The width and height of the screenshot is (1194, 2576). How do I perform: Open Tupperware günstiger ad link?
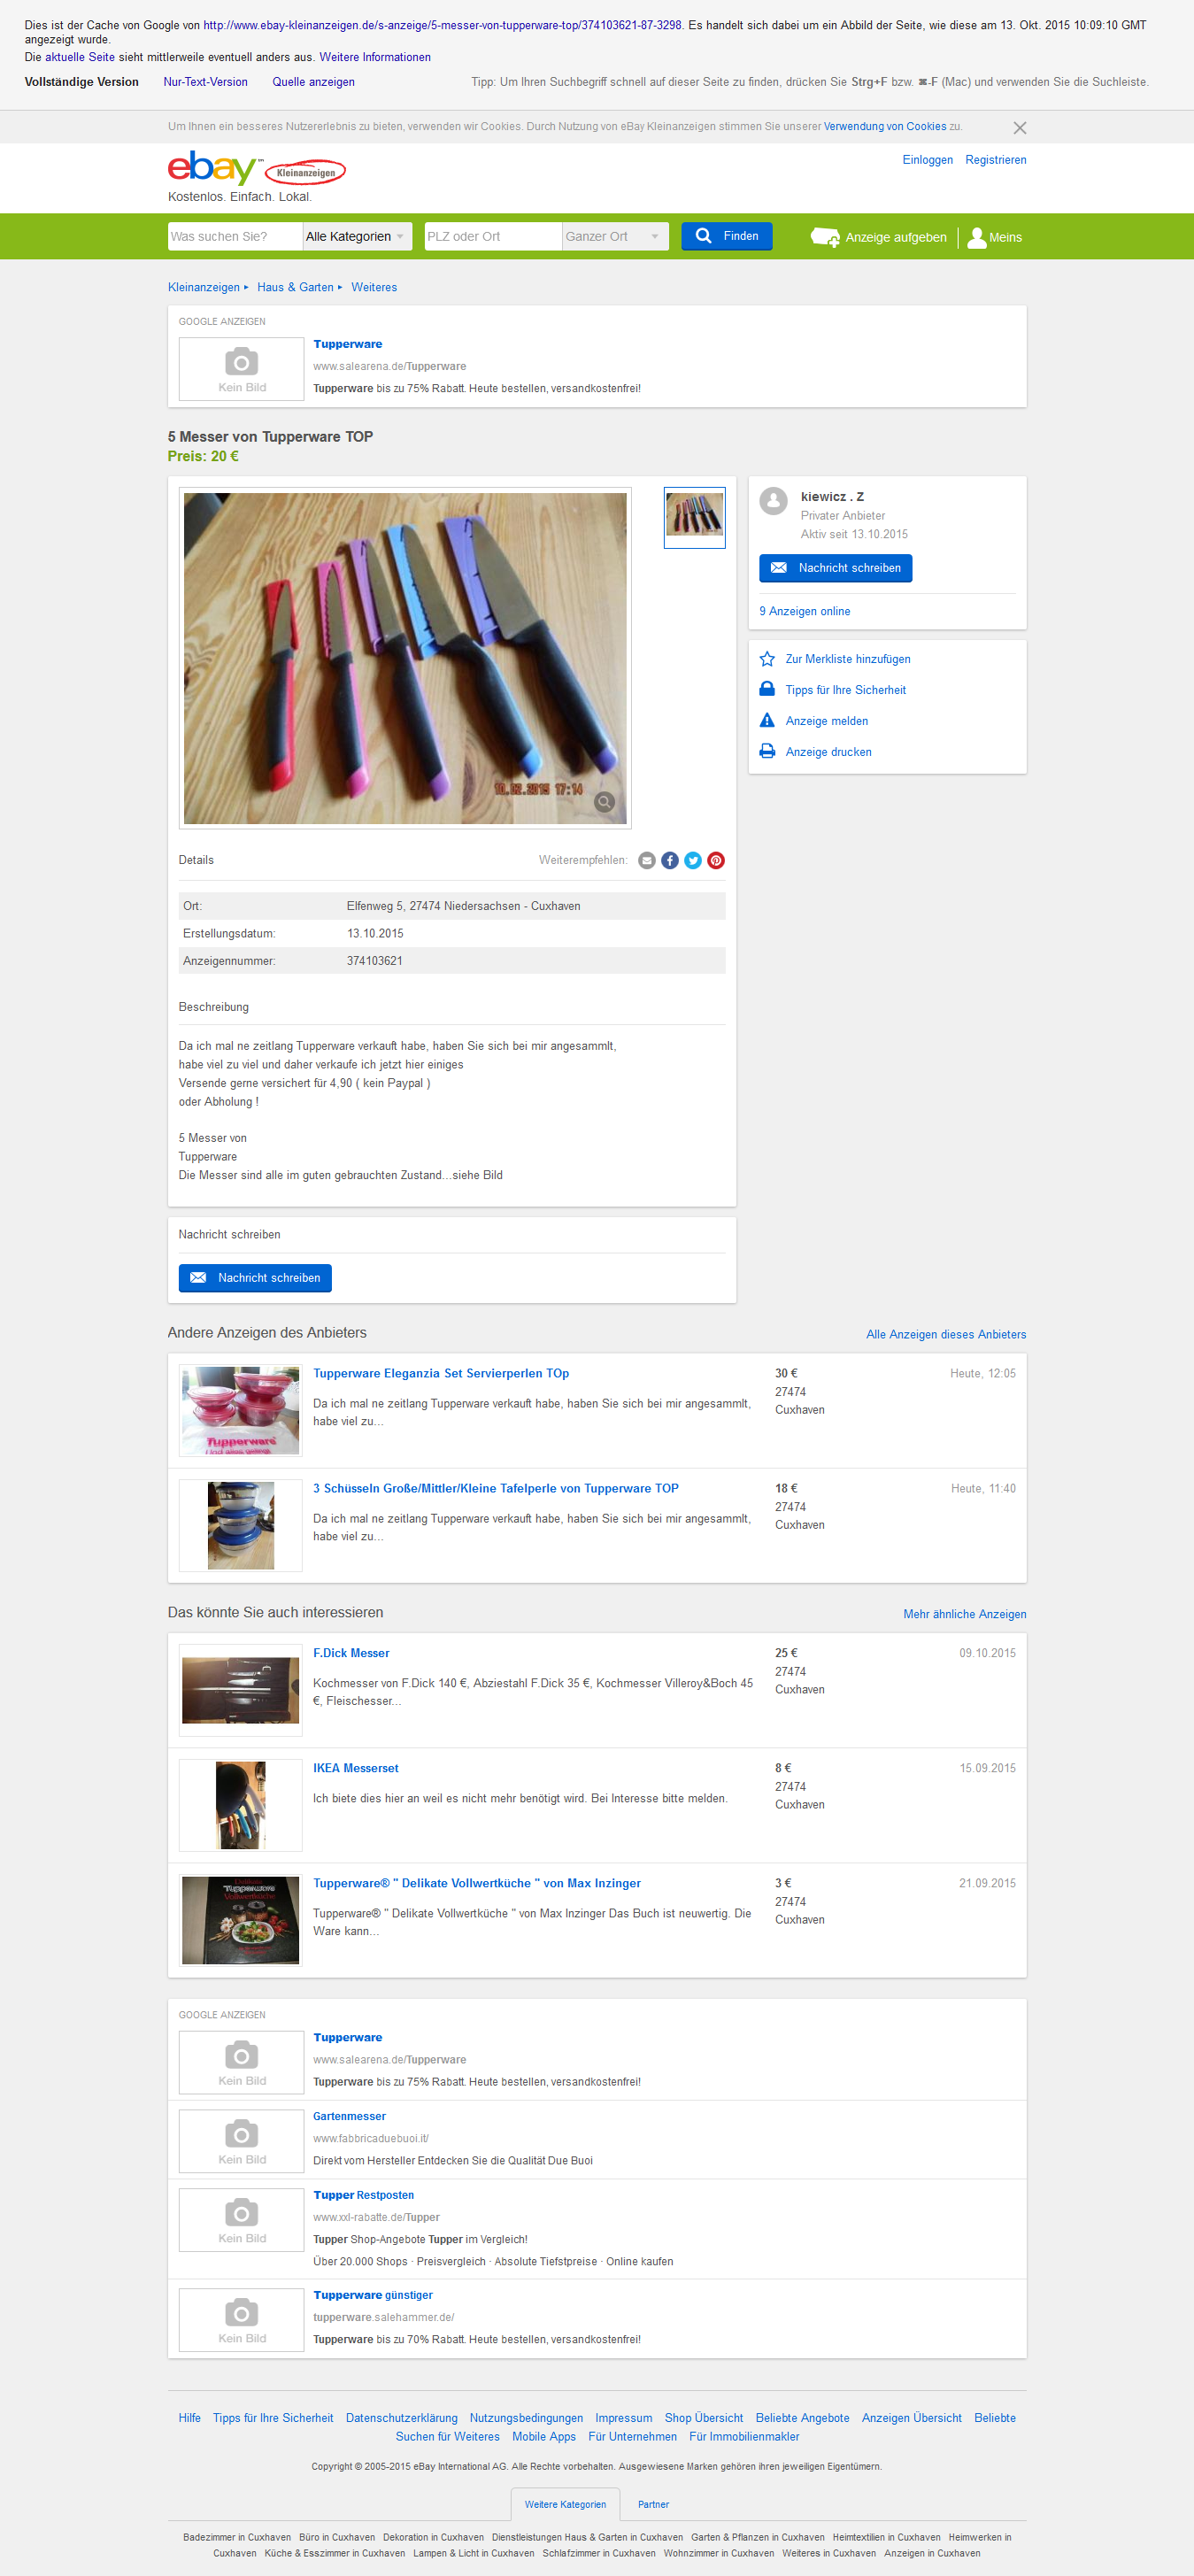pyautogui.click(x=373, y=2295)
